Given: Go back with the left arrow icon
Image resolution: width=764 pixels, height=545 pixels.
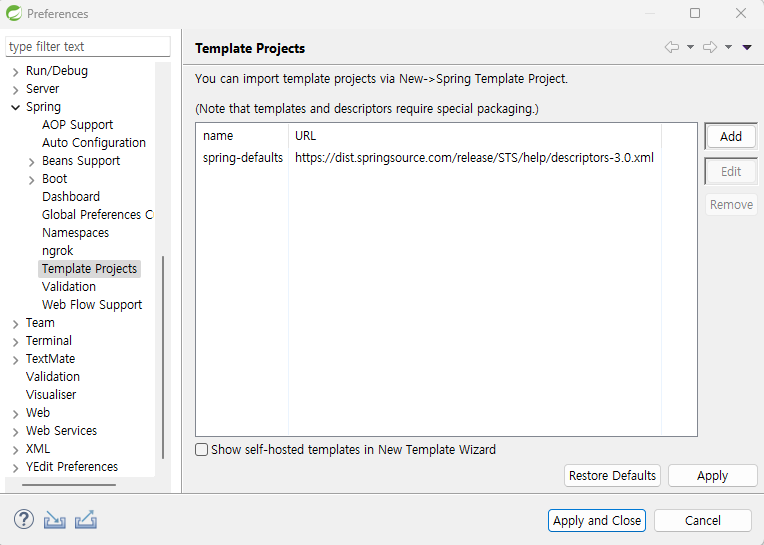Looking at the screenshot, I should (x=672, y=47).
